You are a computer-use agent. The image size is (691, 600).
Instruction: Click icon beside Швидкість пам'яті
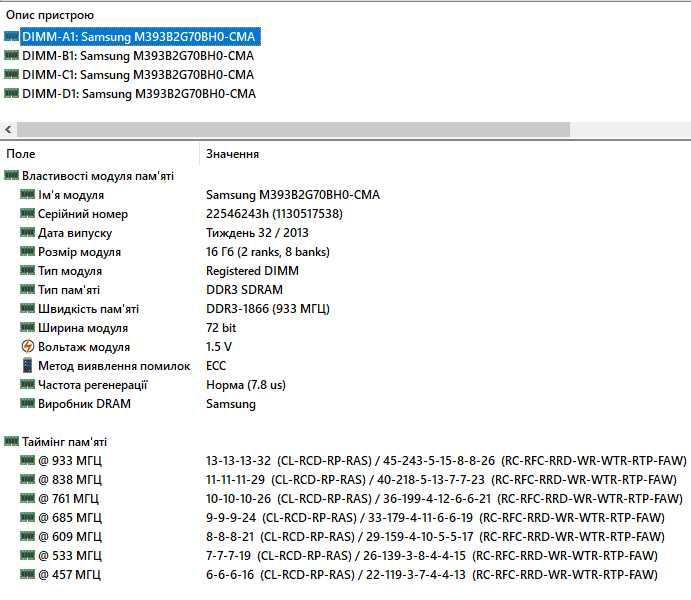tap(27, 308)
